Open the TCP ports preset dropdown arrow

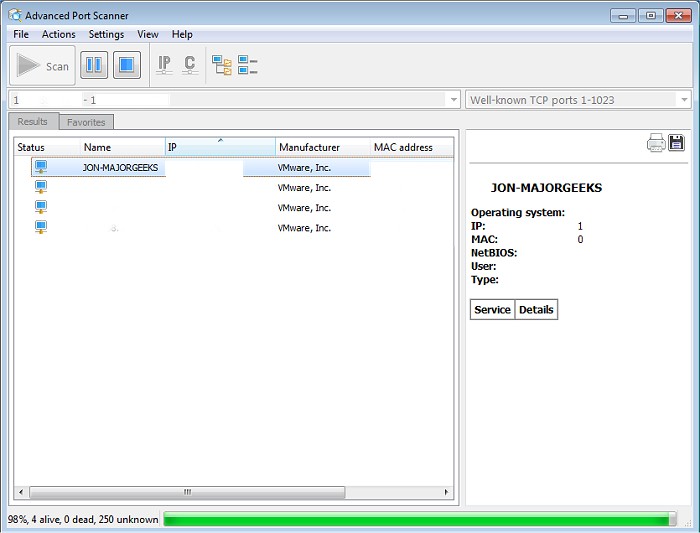coord(684,100)
